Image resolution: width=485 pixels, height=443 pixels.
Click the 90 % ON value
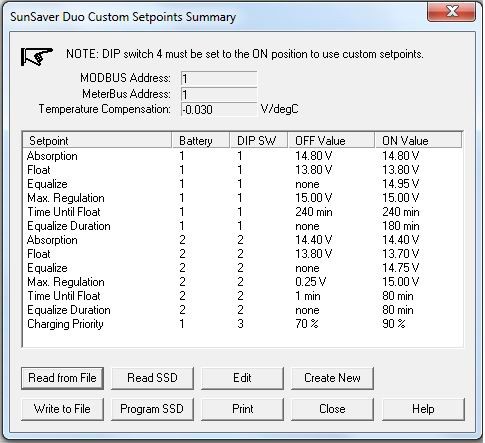394,324
